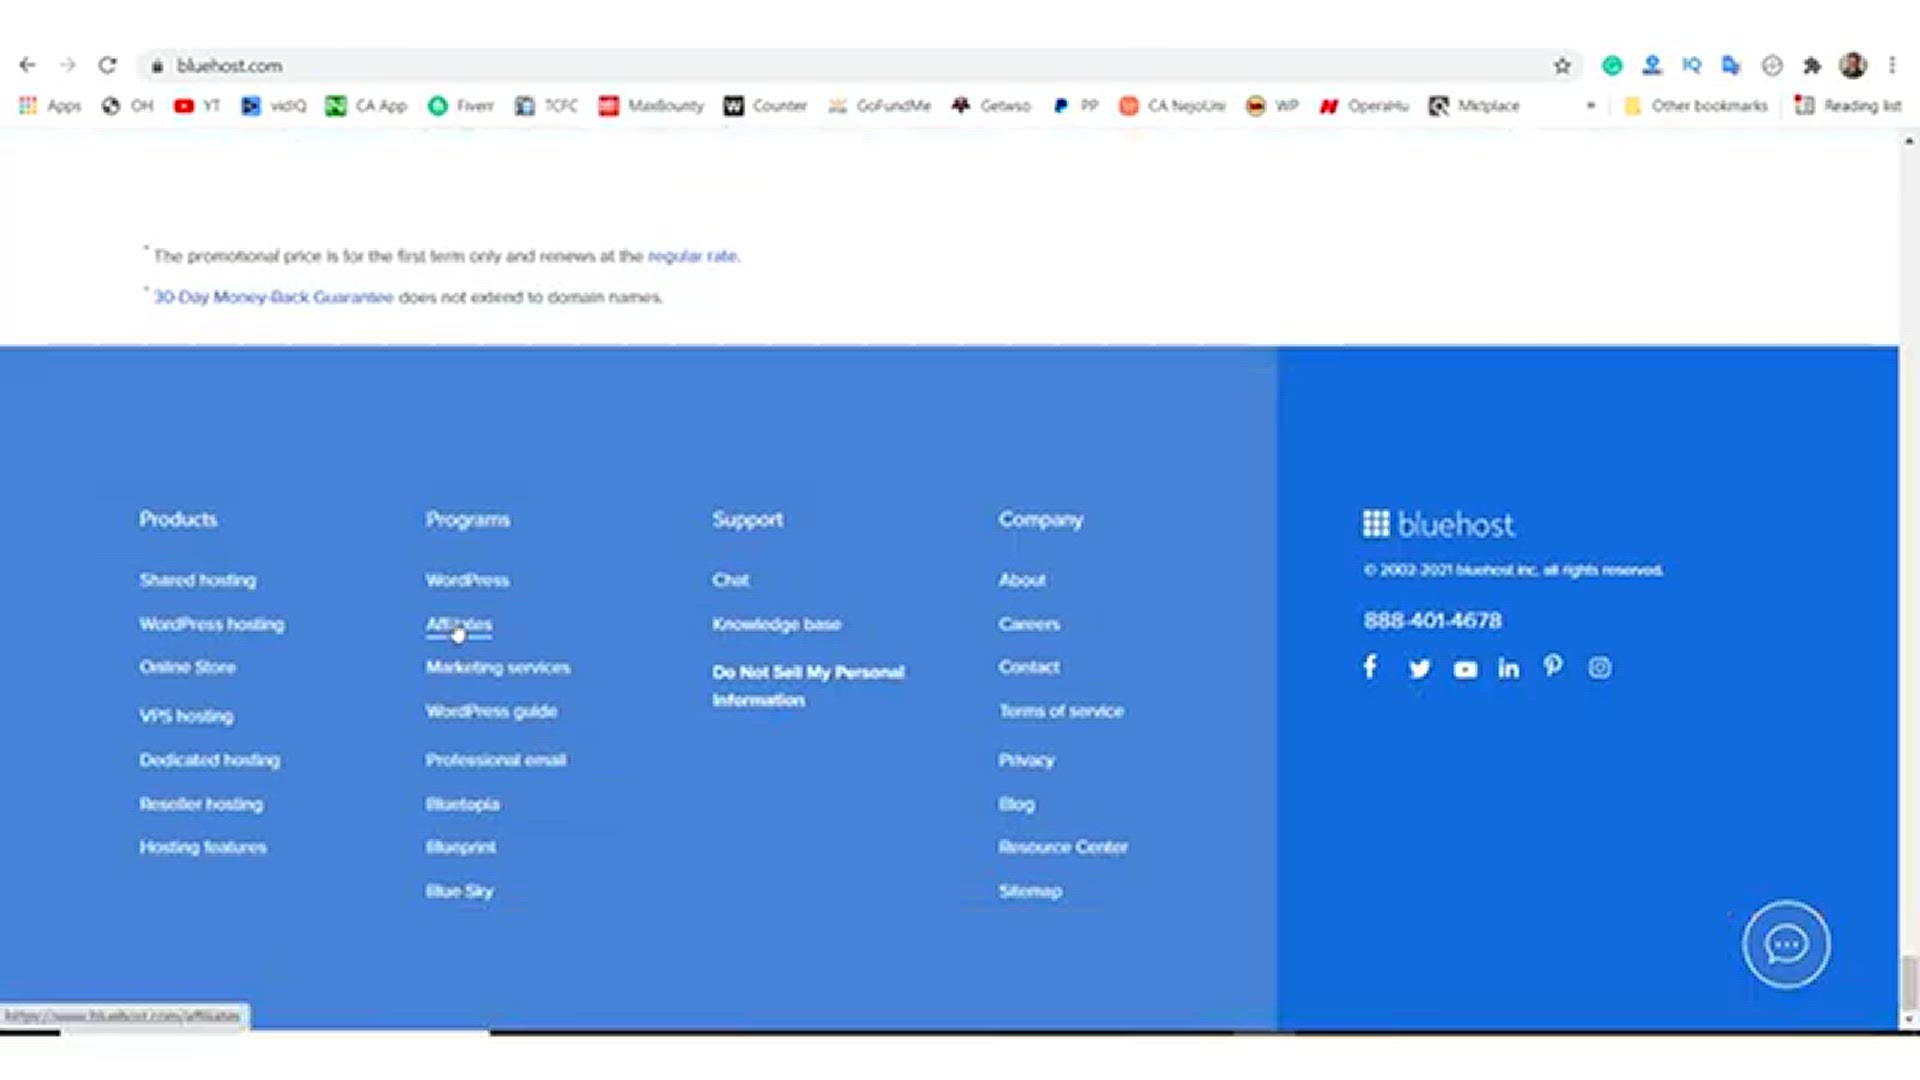1920x1080 pixels.
Task: Open the WordPress hosting footer link
Action: (212, 624)
